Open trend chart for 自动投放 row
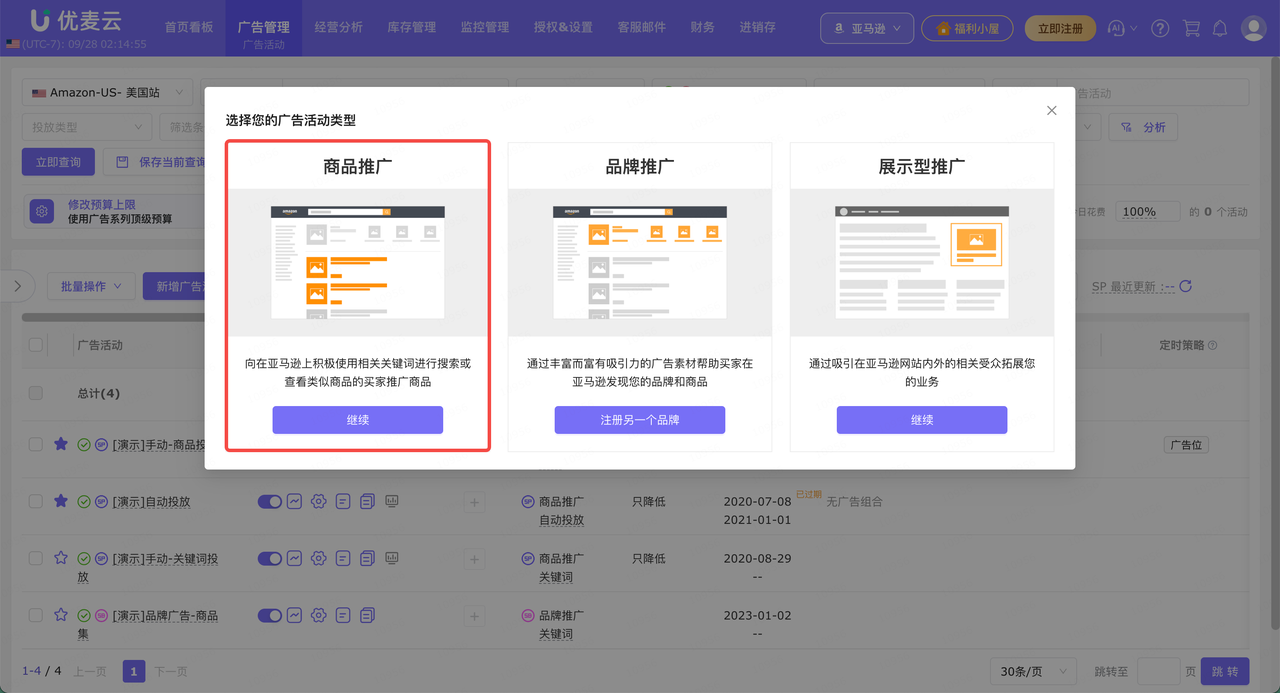This screenshot has width=1280, height=693. [295, 501]
